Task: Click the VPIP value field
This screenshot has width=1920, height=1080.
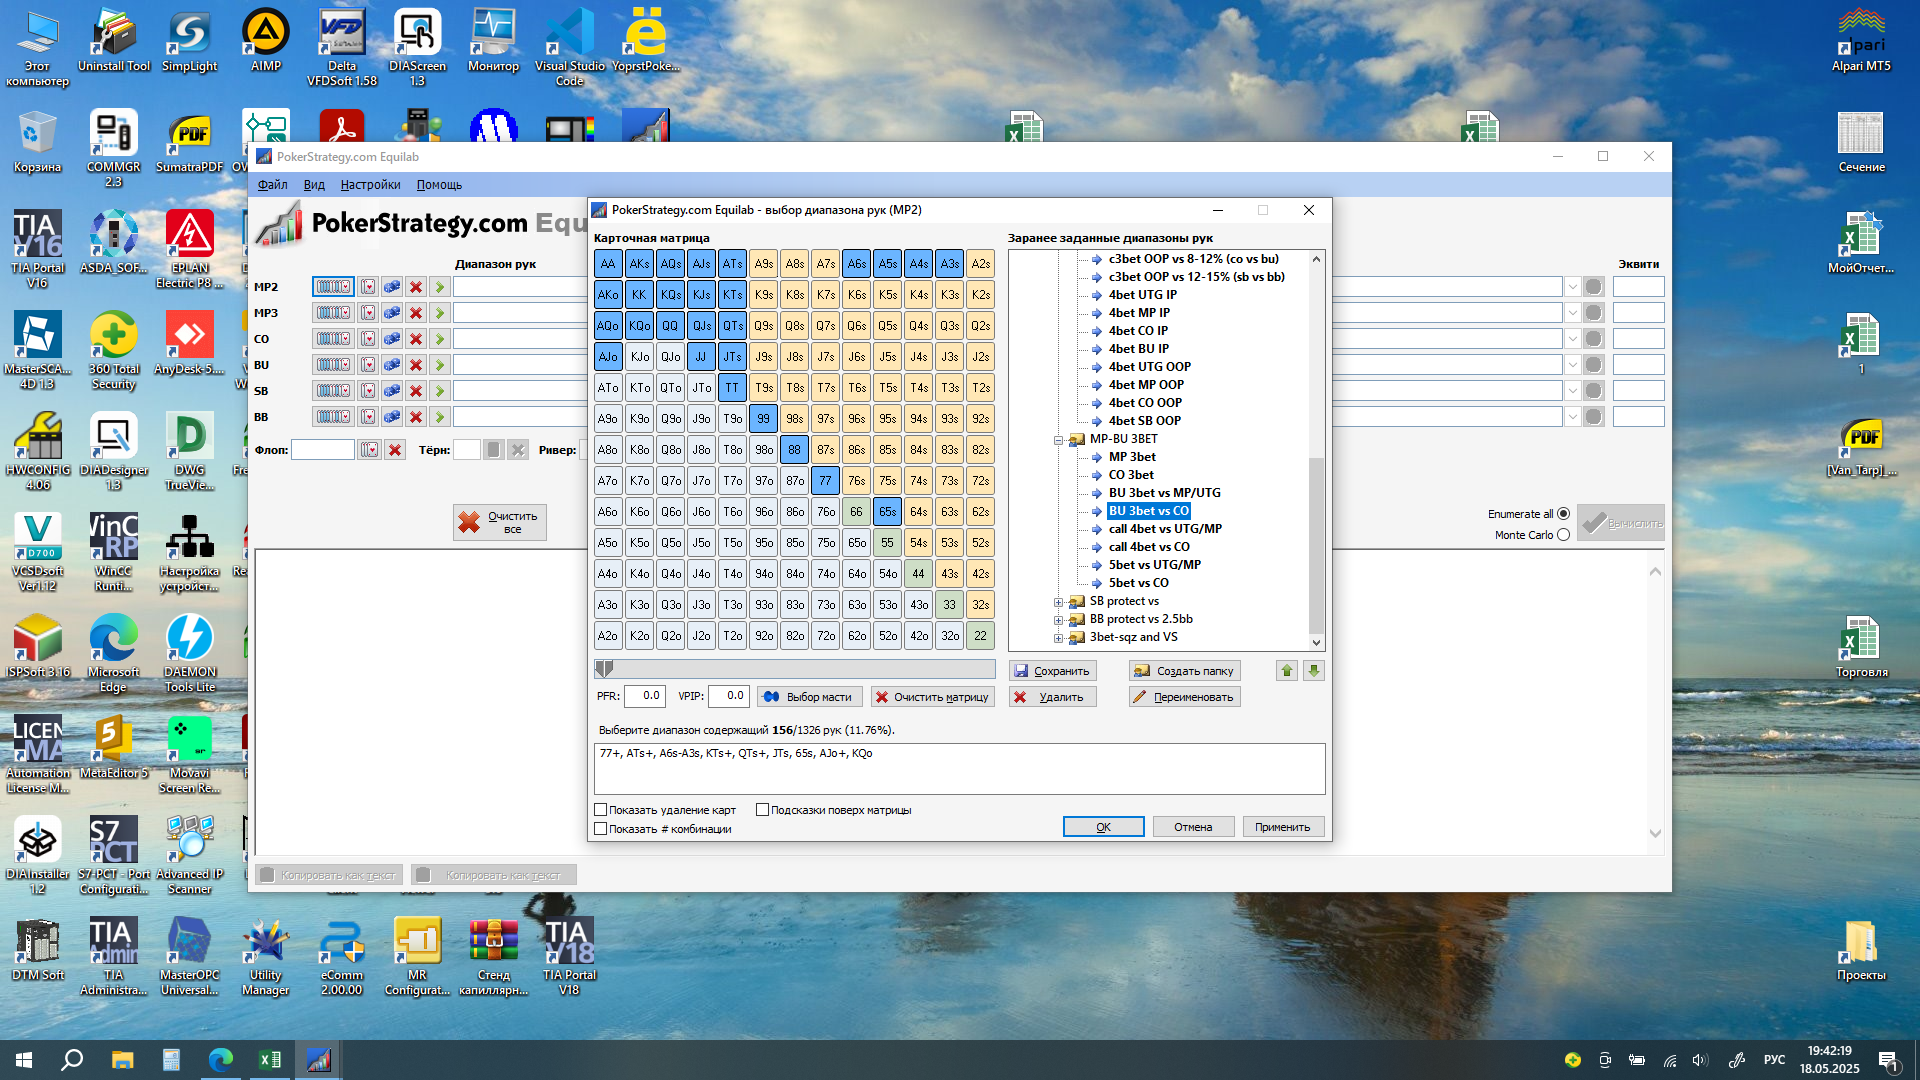Action: tap(729, 696)
